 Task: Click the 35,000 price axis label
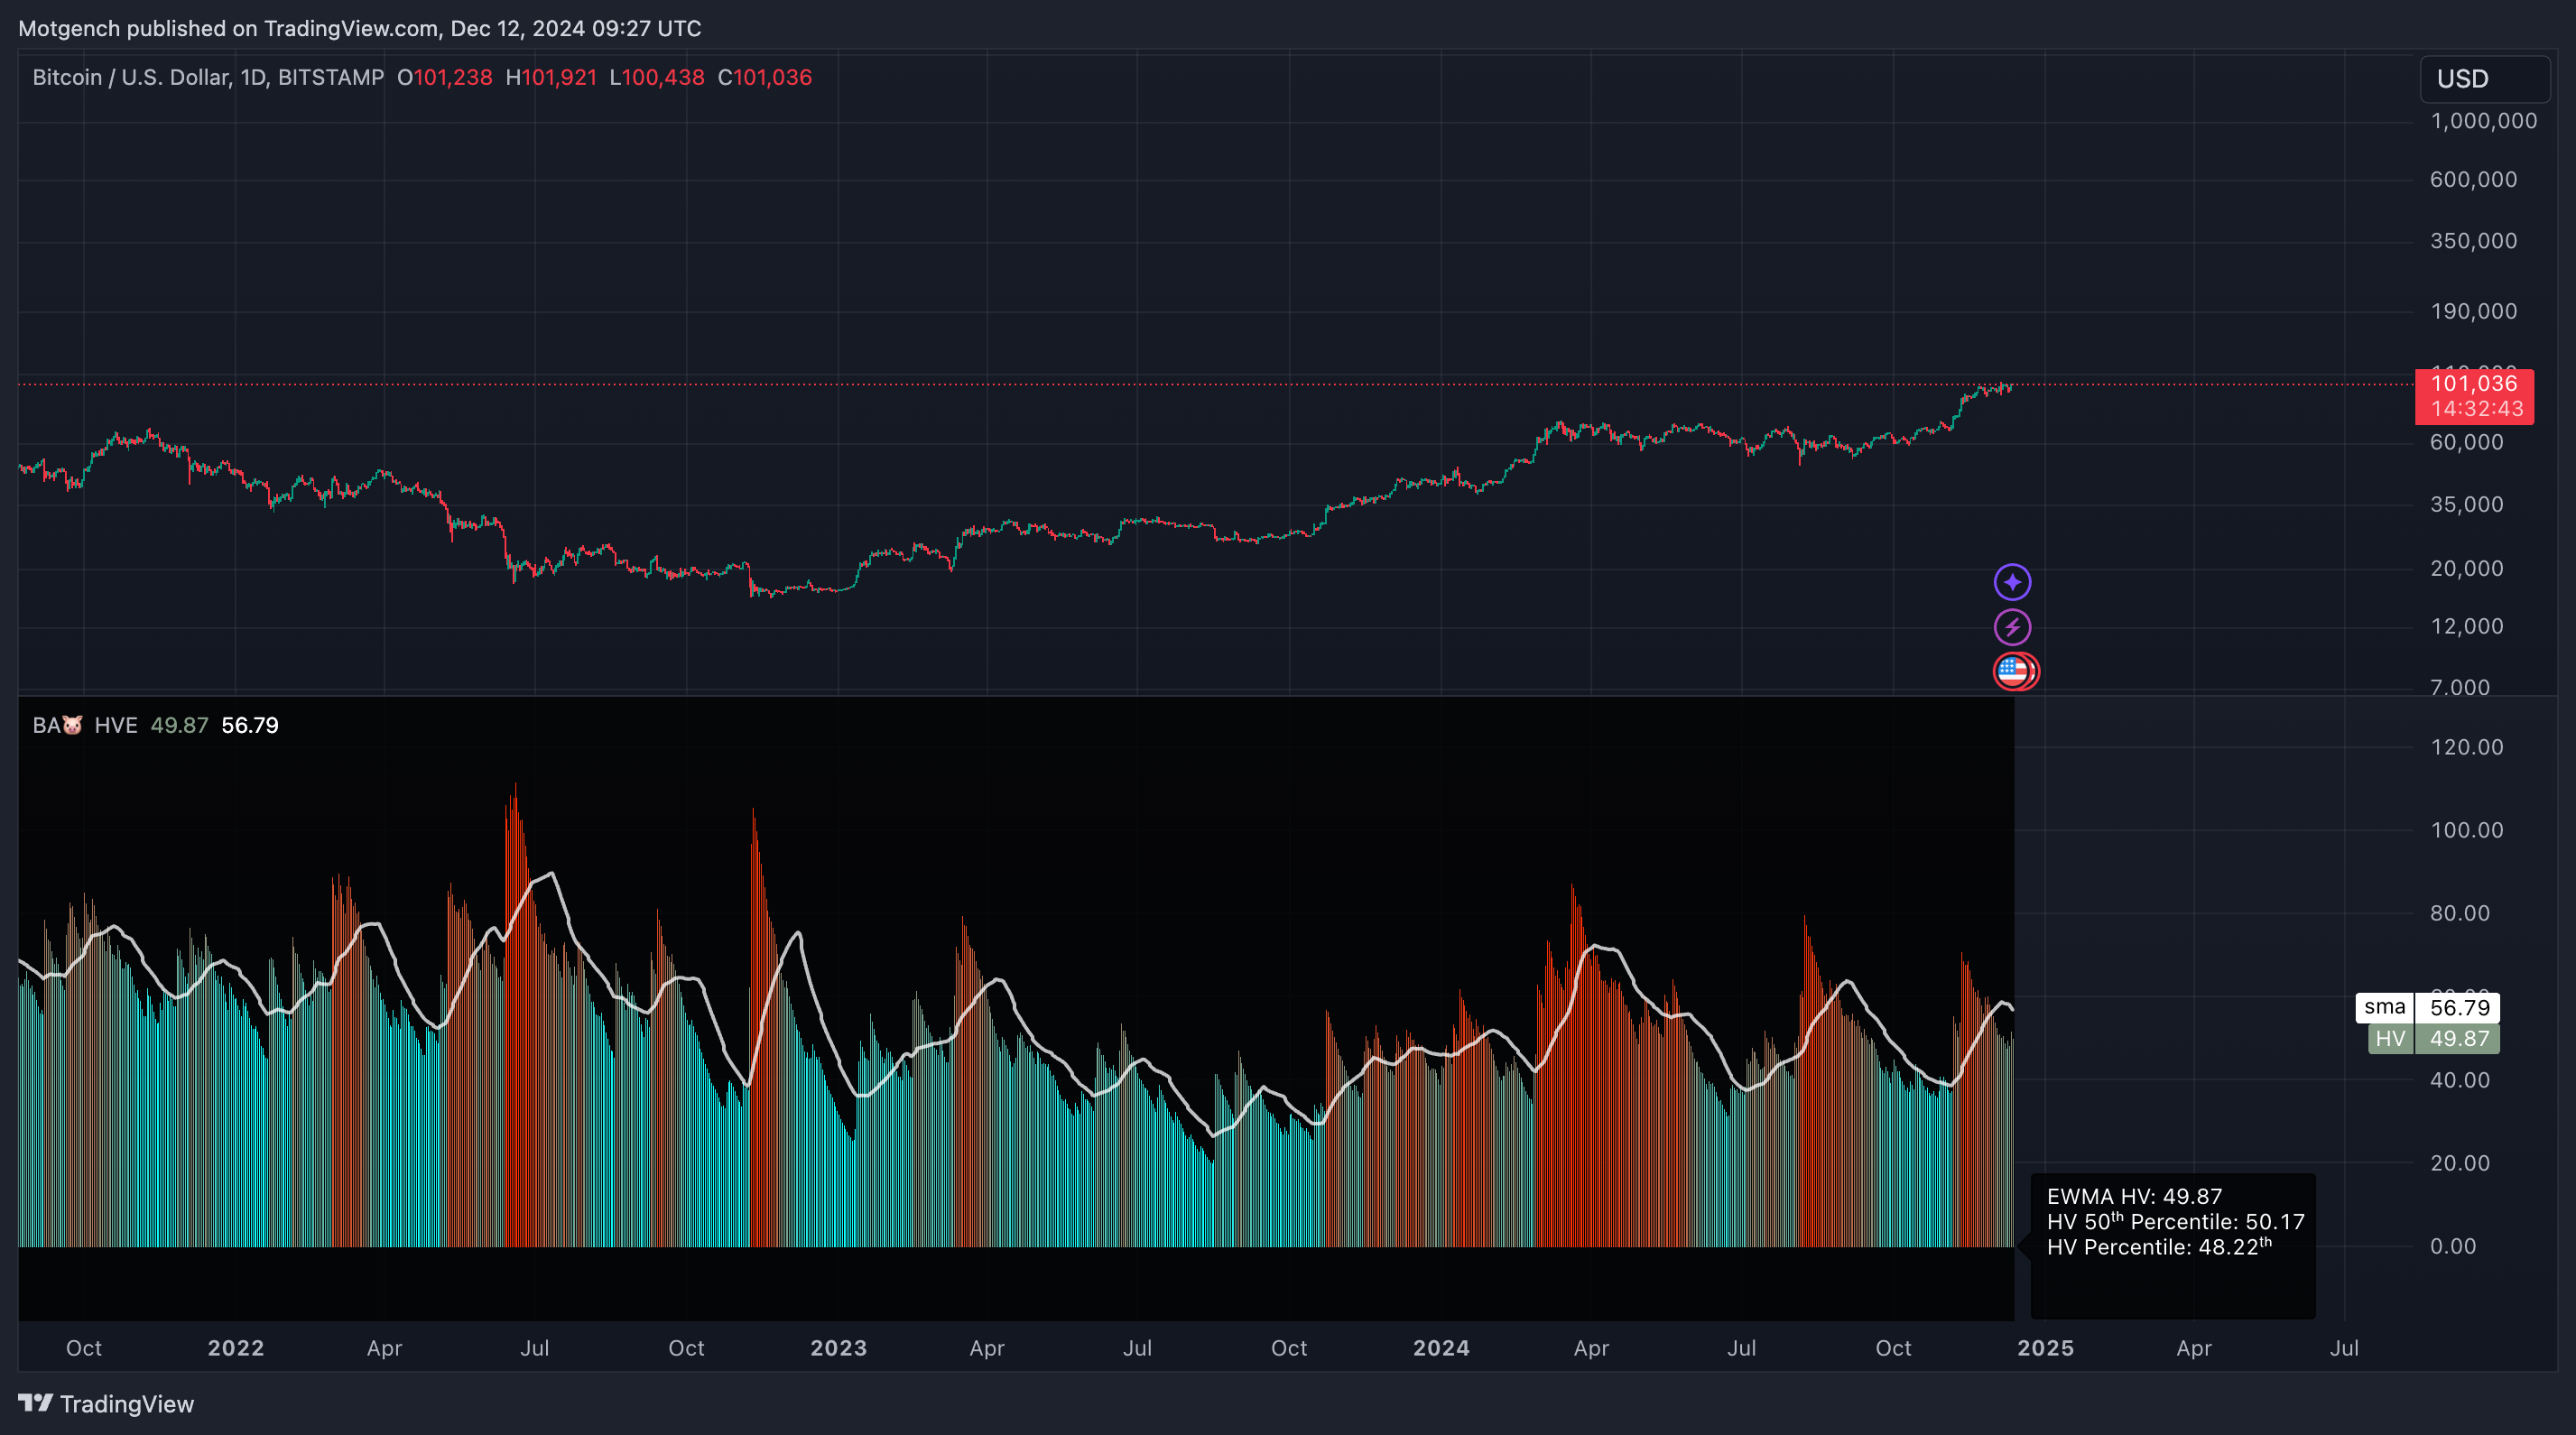(2466, 504)
